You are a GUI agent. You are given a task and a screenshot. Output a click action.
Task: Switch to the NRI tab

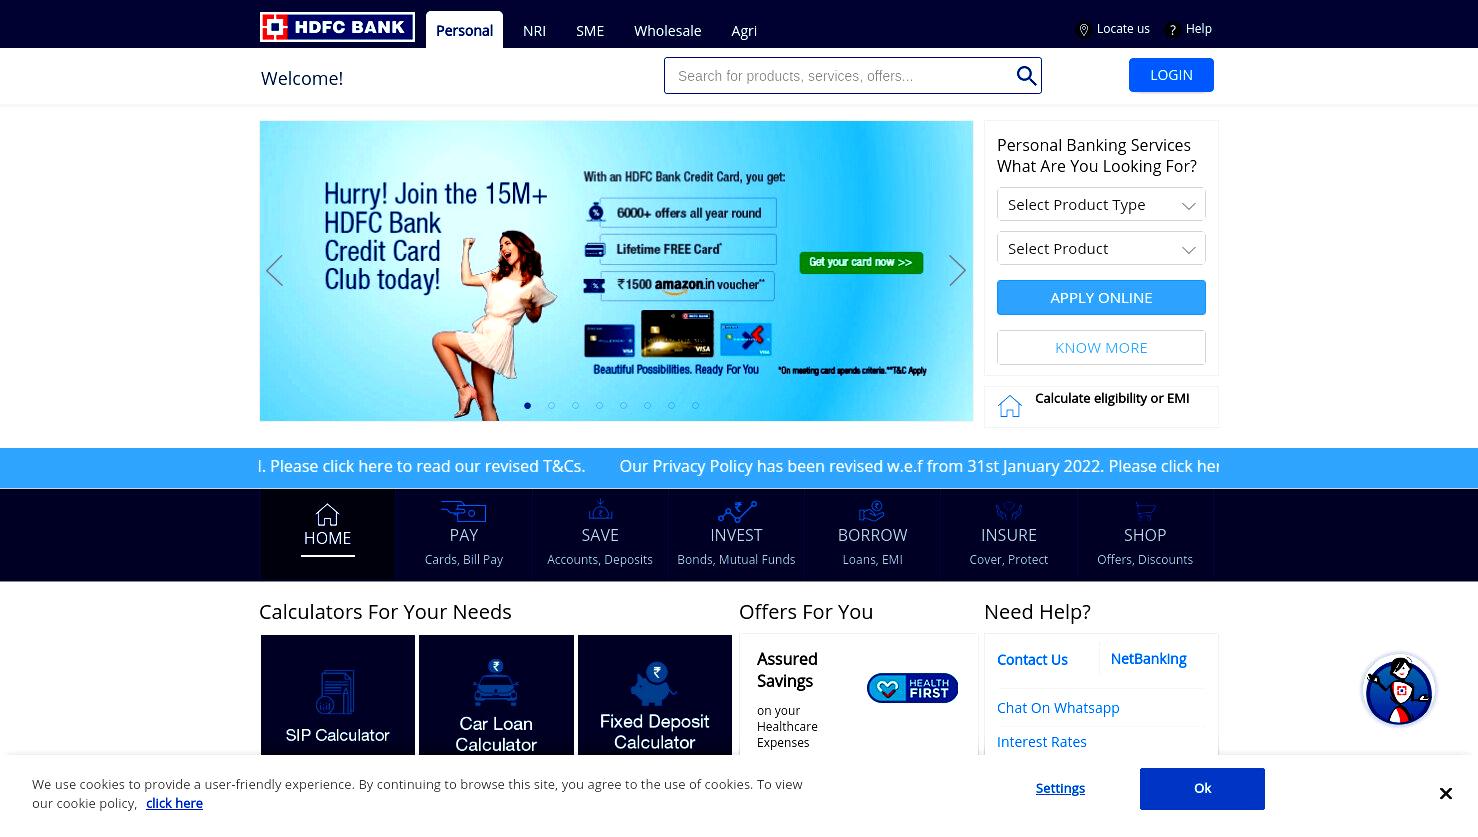coord(534,31)
